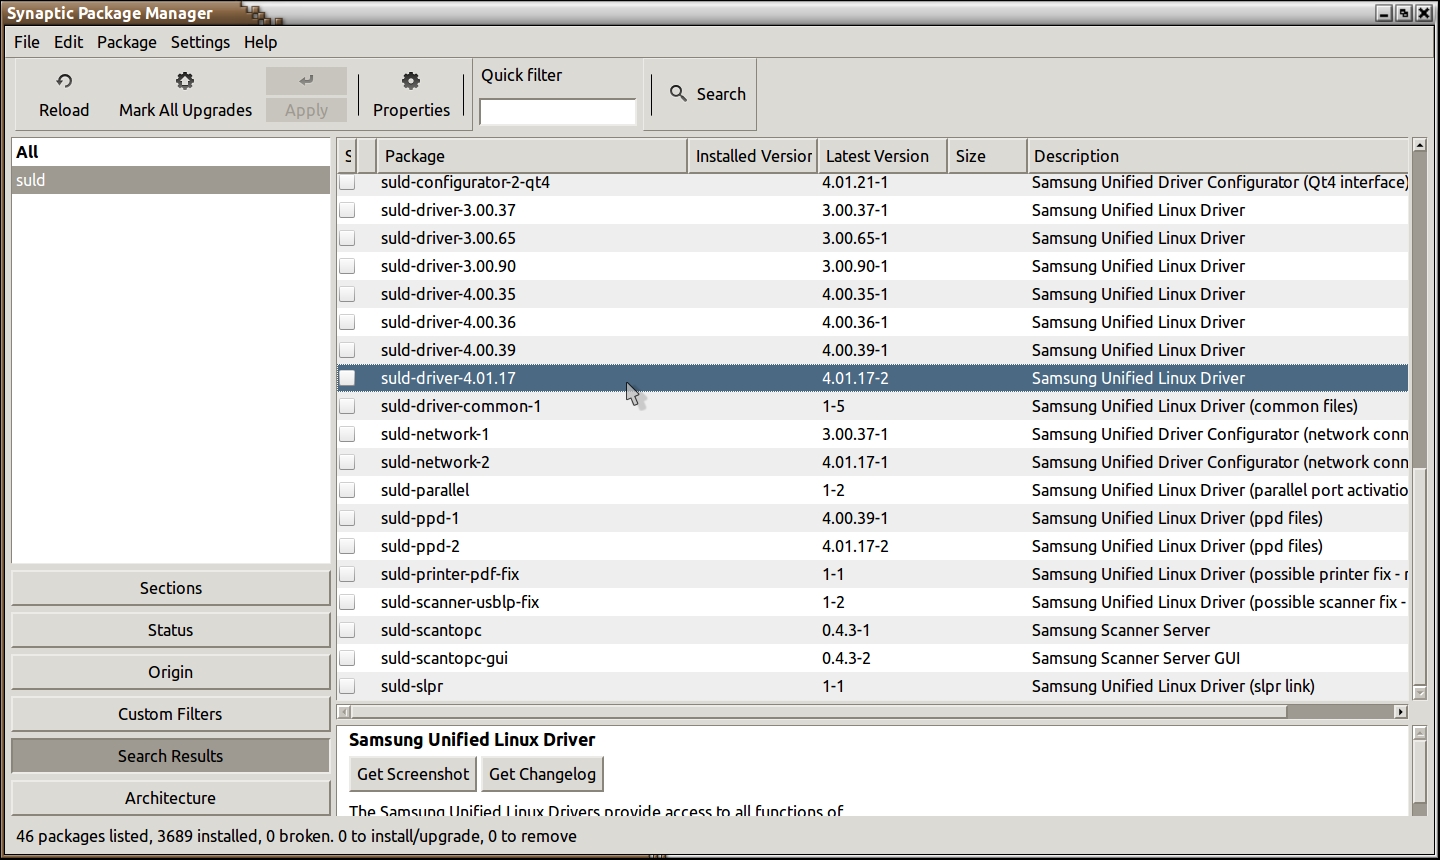Toggle the suld-scantopc-gui package checkbox
Image resolution: width=1440 pixels, height=860 pixels.
coord(347,658)
